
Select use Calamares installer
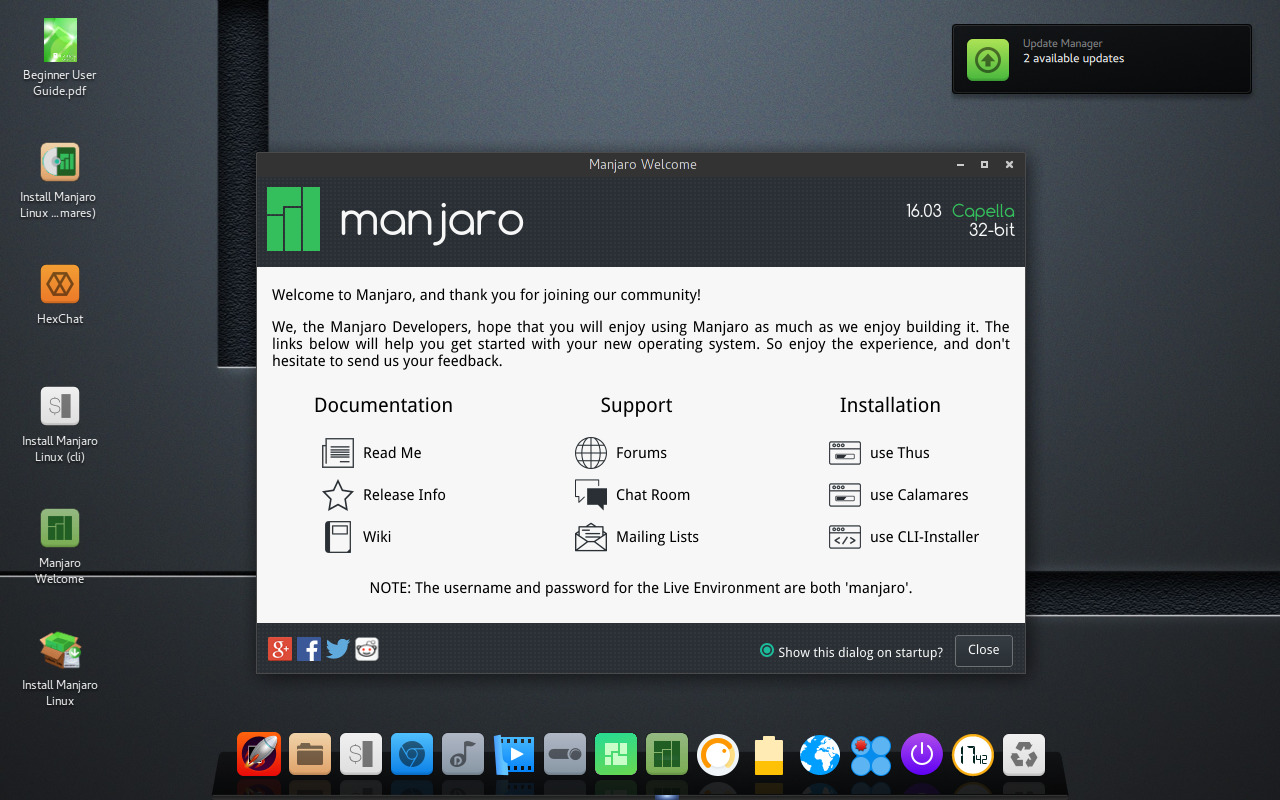pos(844,495)
